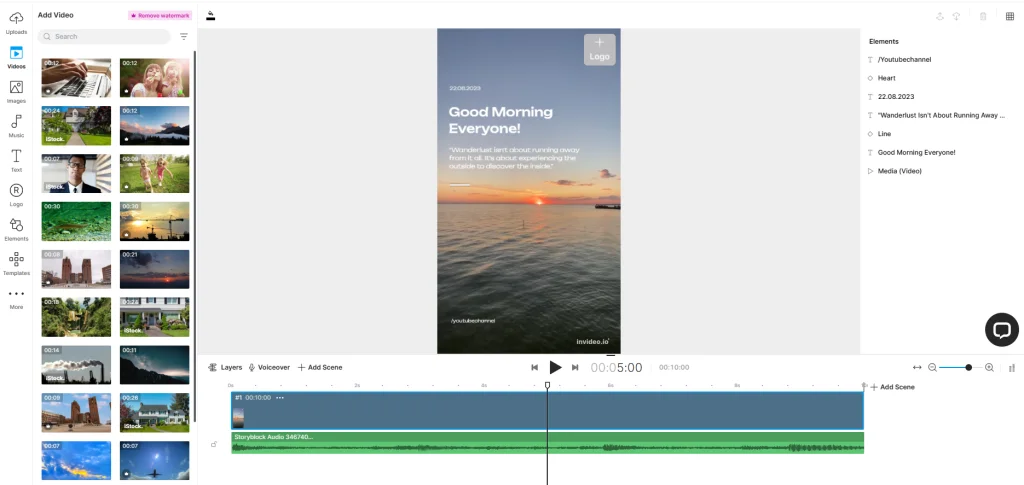Toggle the grid view icon
The height and width of the screenshot is (485, 1024).
tap(1010, 16)
